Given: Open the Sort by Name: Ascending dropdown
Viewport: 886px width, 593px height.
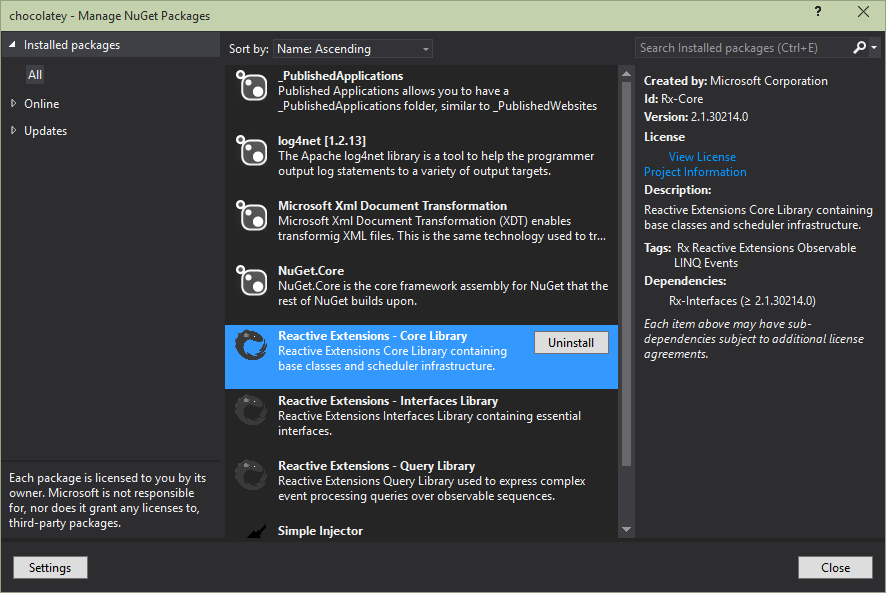Looking at the screenshot, I should 353,49.
